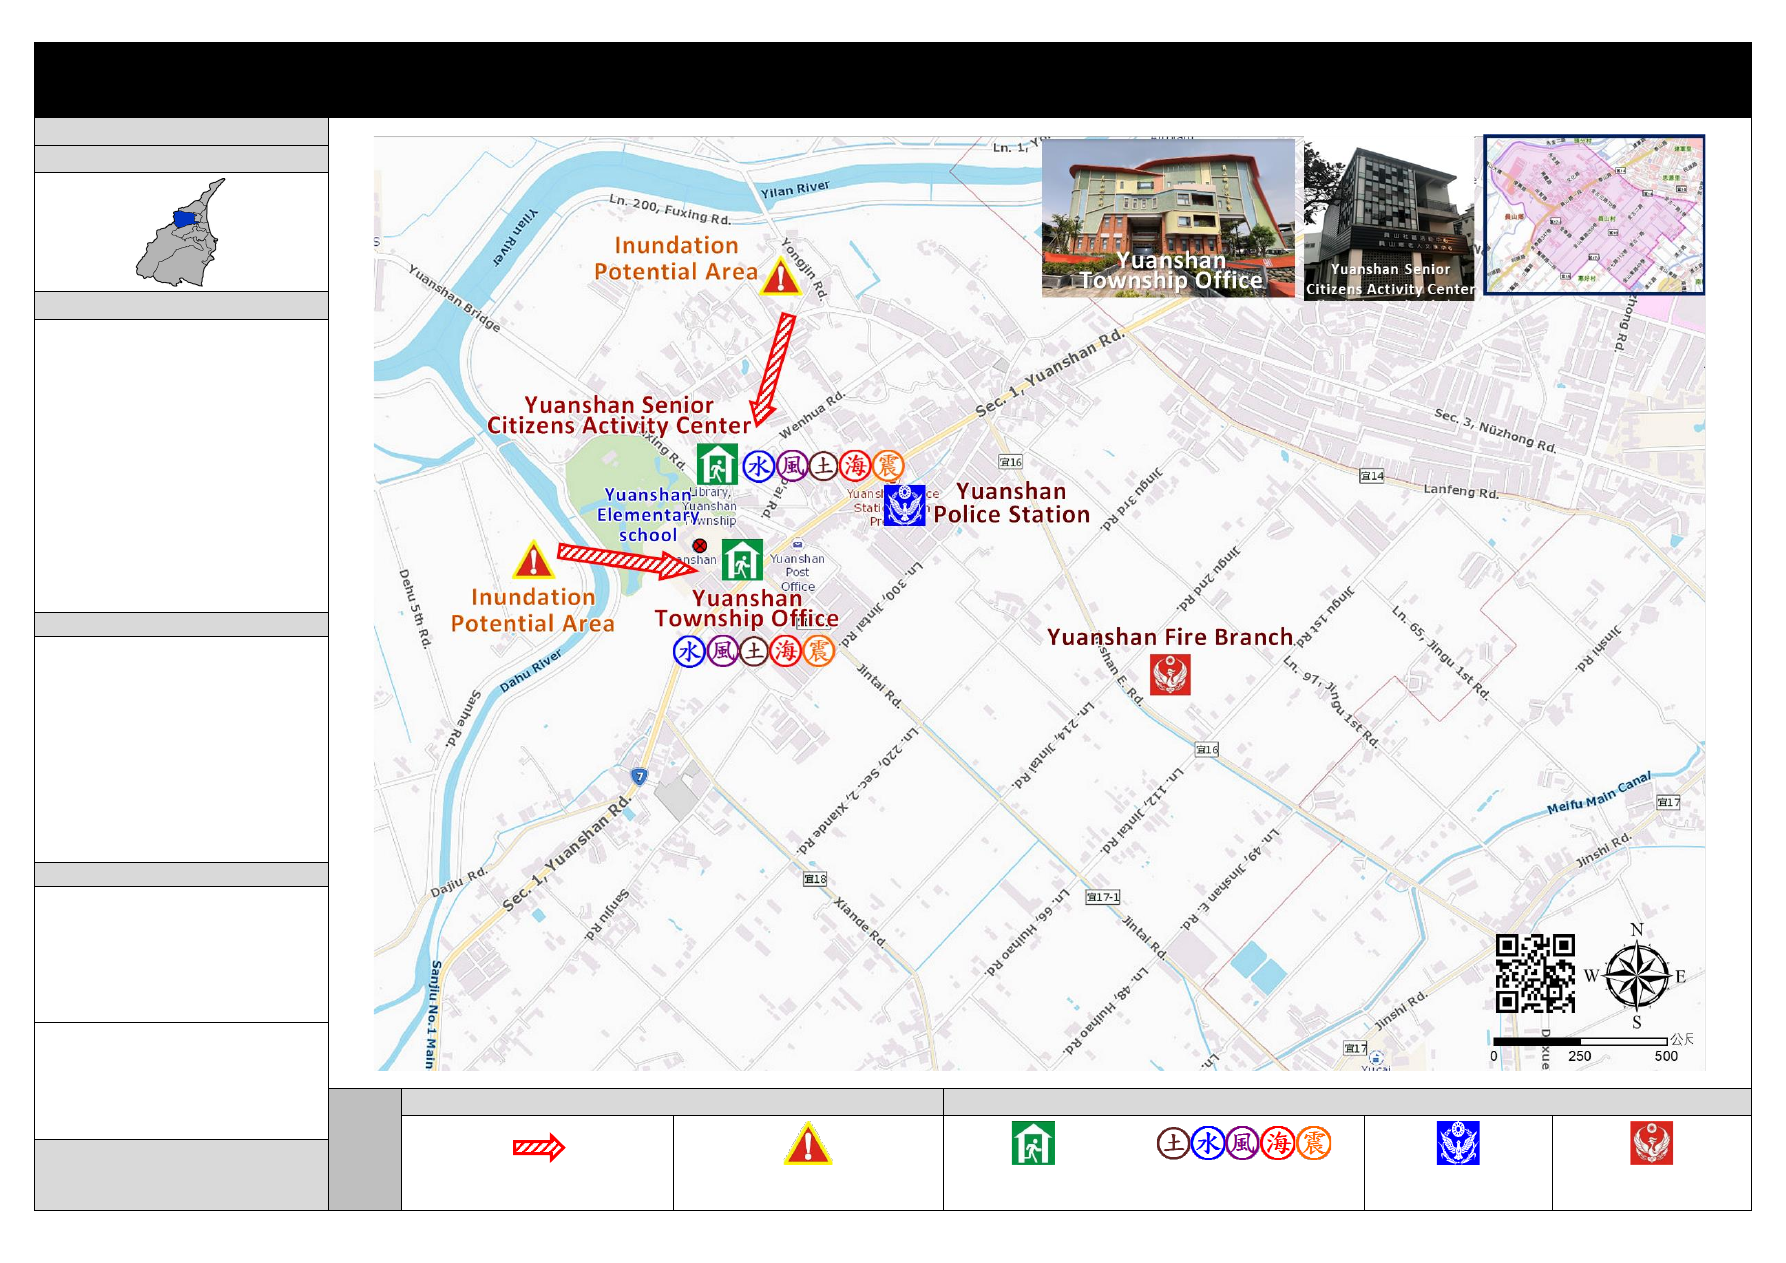Click the red 海 circle in the legend
Viewport: 1786px width, 1263px height.
[x=1279, y=1143]
